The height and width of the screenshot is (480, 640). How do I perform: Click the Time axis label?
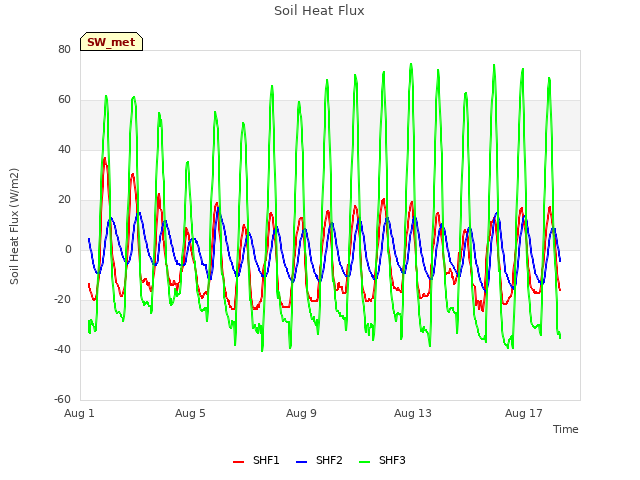coord(566,429)
